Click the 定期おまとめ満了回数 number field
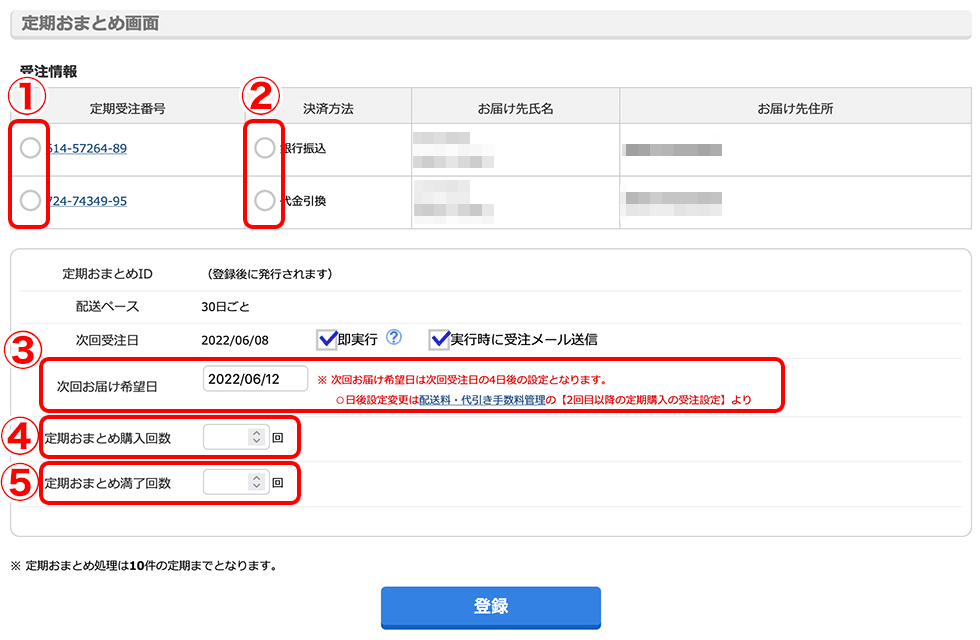This screenshot has height=640, width=980. (x=225, y=483)
